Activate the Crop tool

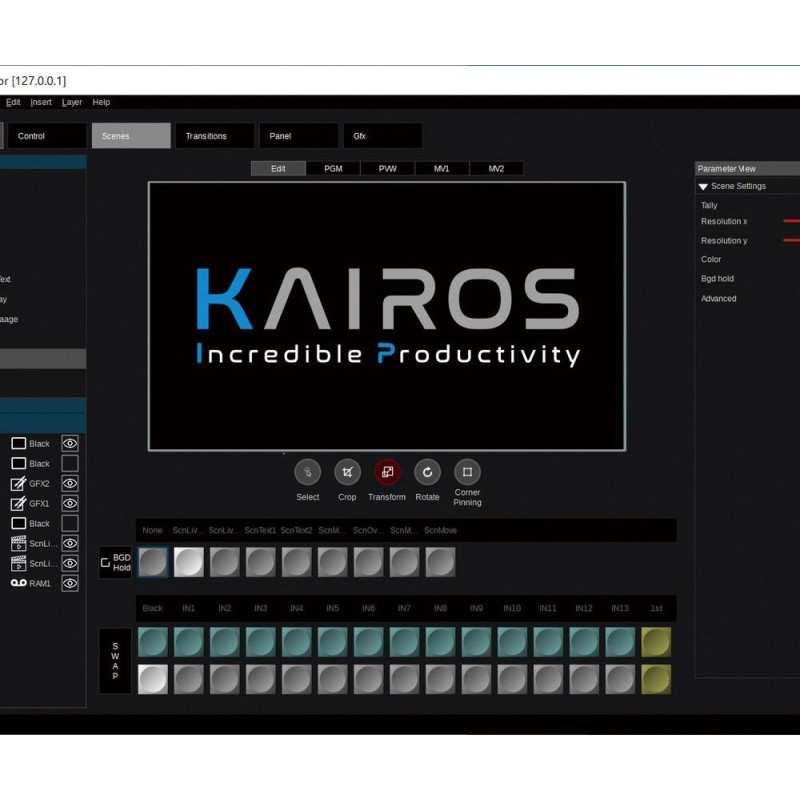point(347,472)
